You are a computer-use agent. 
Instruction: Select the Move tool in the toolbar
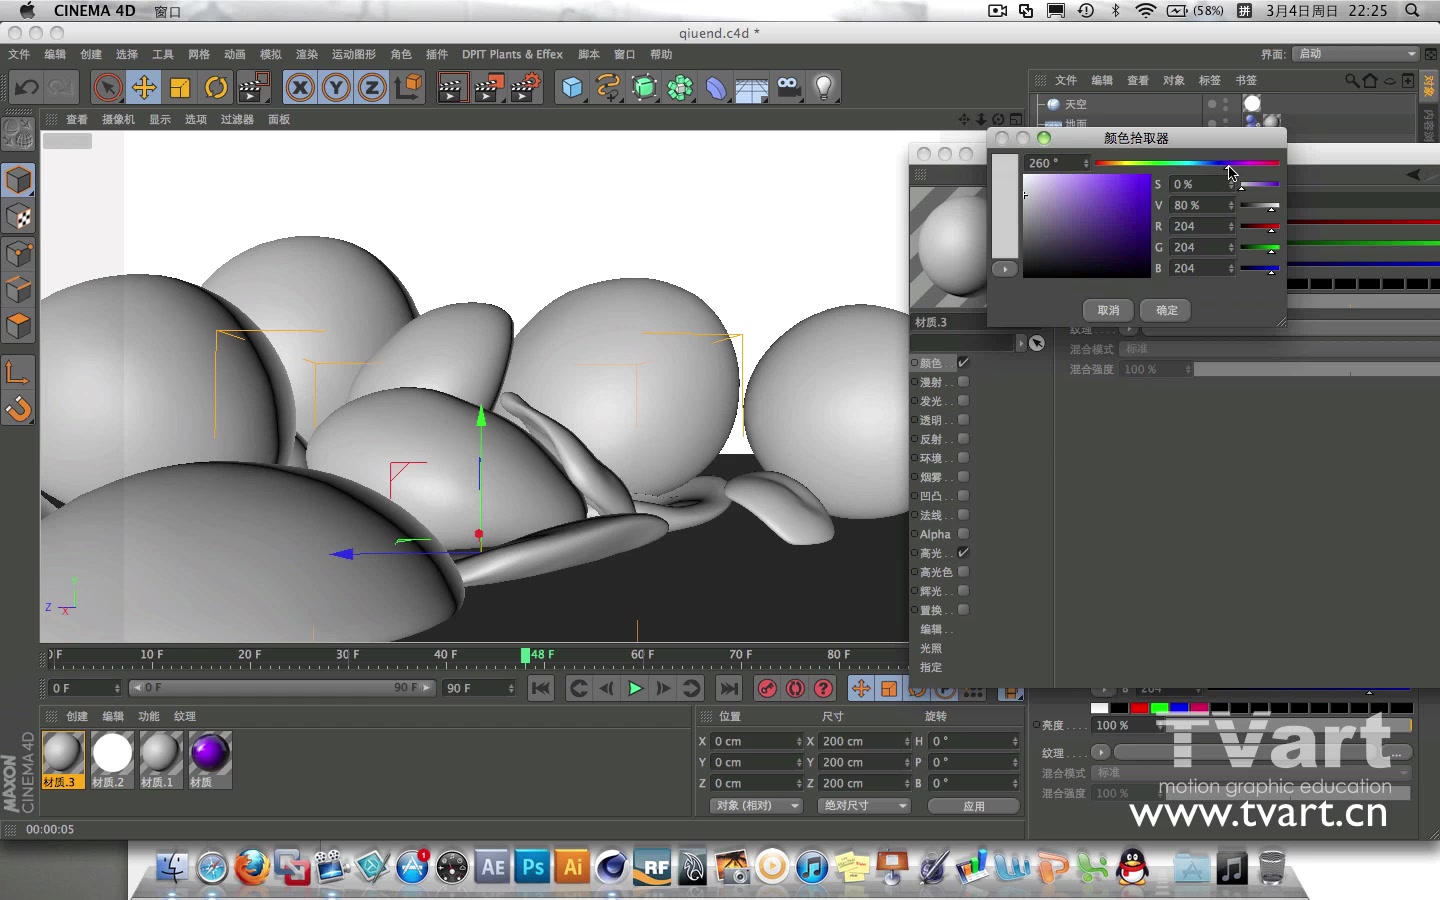pos(144,88)
